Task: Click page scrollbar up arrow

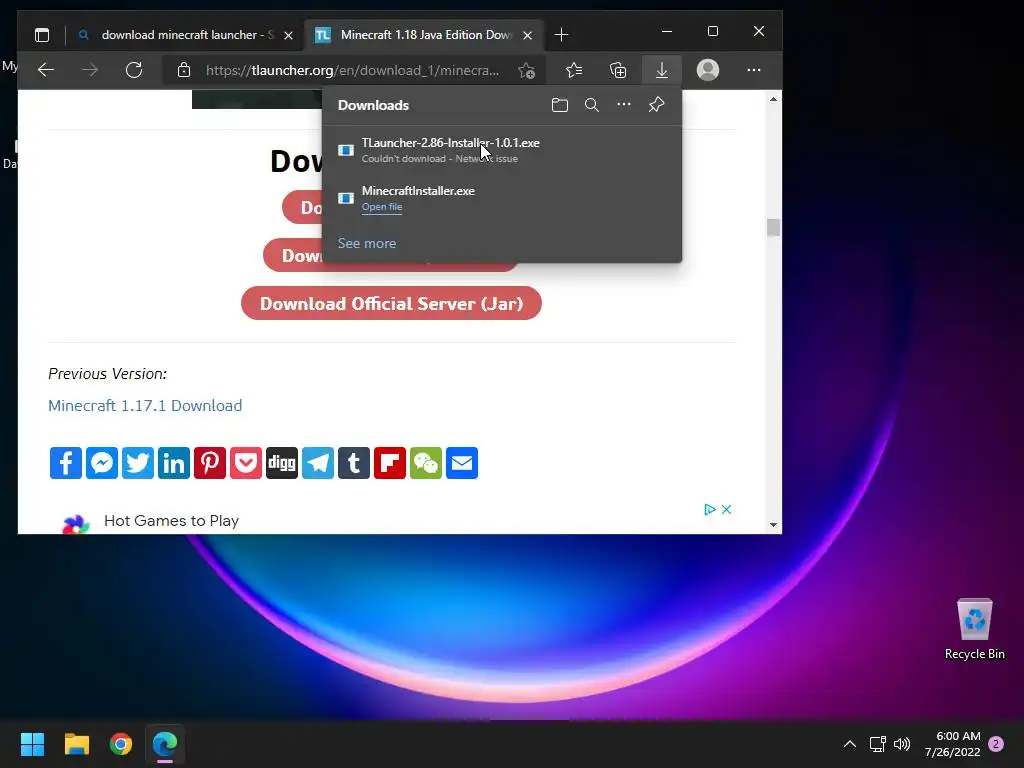Action: (x=773, y=99)
